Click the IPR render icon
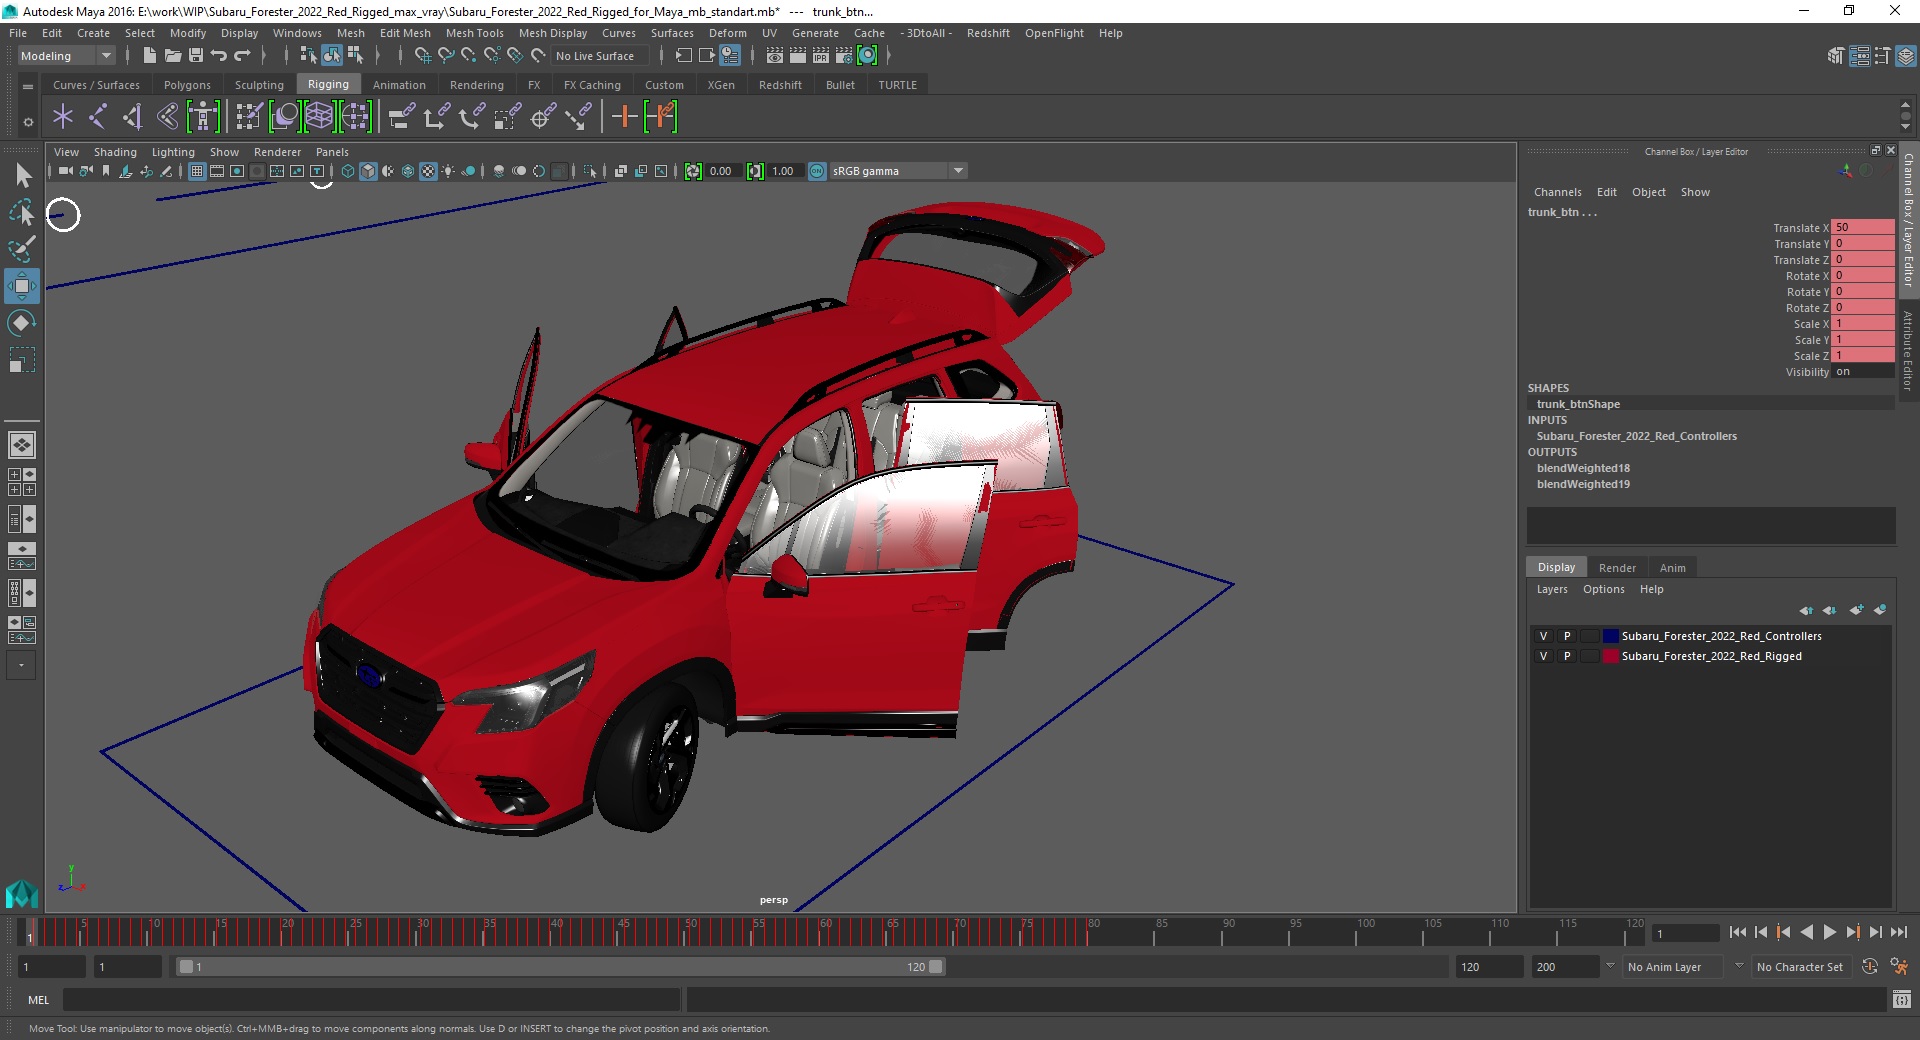The height and width of the screenshot is (1040, 1920). click(x=821, y=56)
